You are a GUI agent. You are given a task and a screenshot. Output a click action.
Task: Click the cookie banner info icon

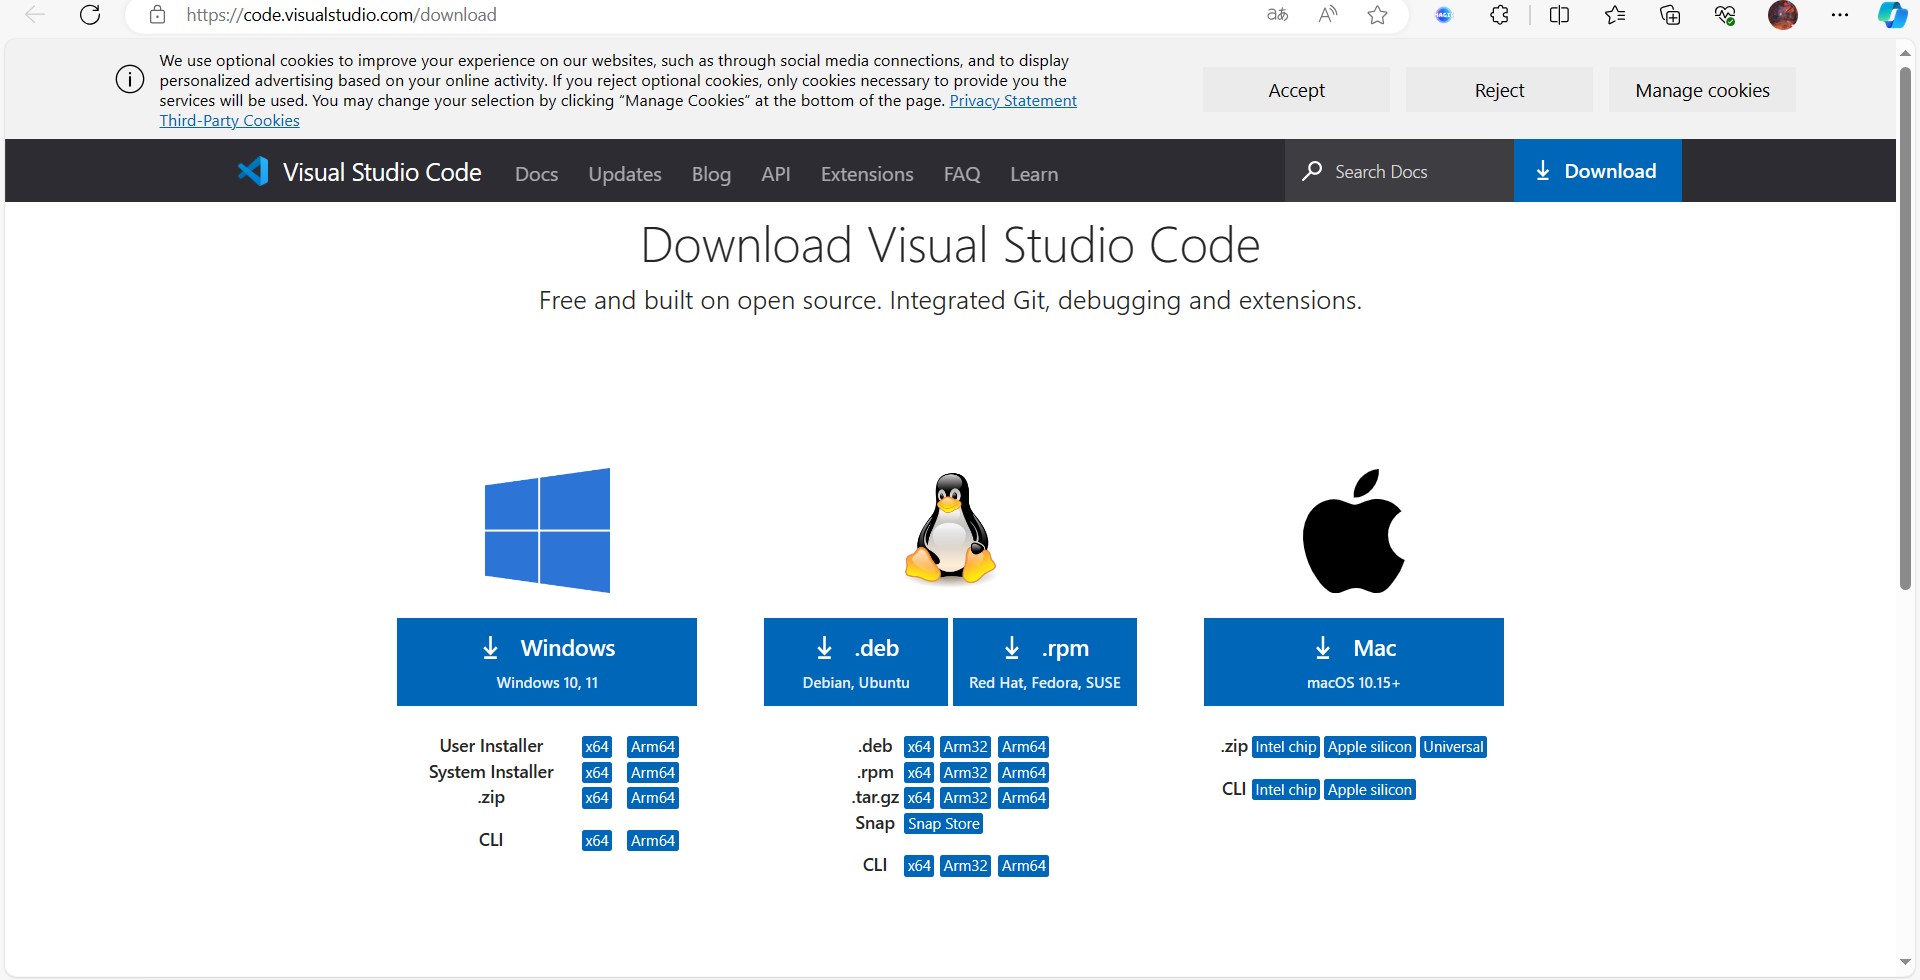(x=130, y=79)
